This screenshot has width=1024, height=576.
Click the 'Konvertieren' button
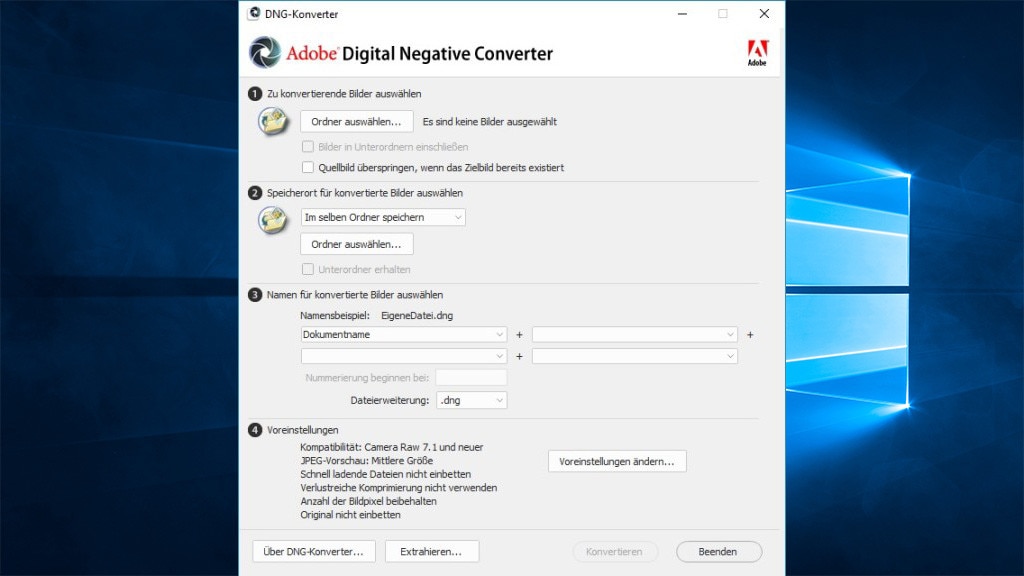615,551
